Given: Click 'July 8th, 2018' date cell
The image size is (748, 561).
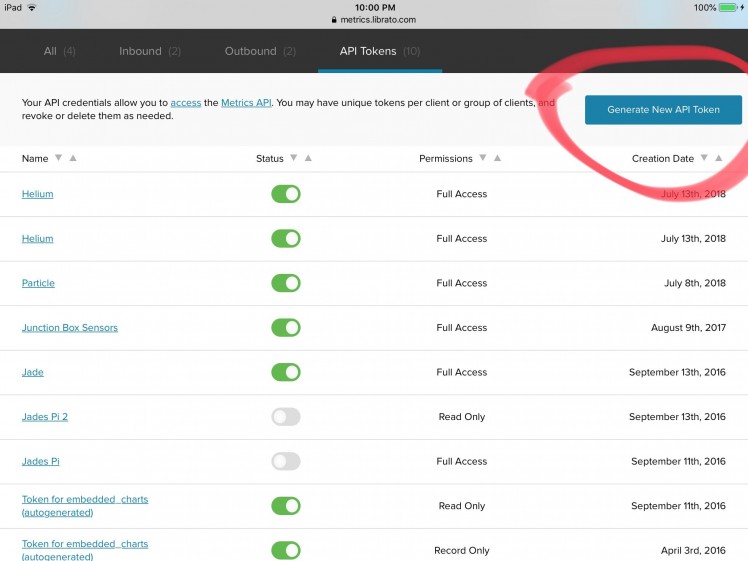Looking at the screenshot, I should [x=695, y=283].
